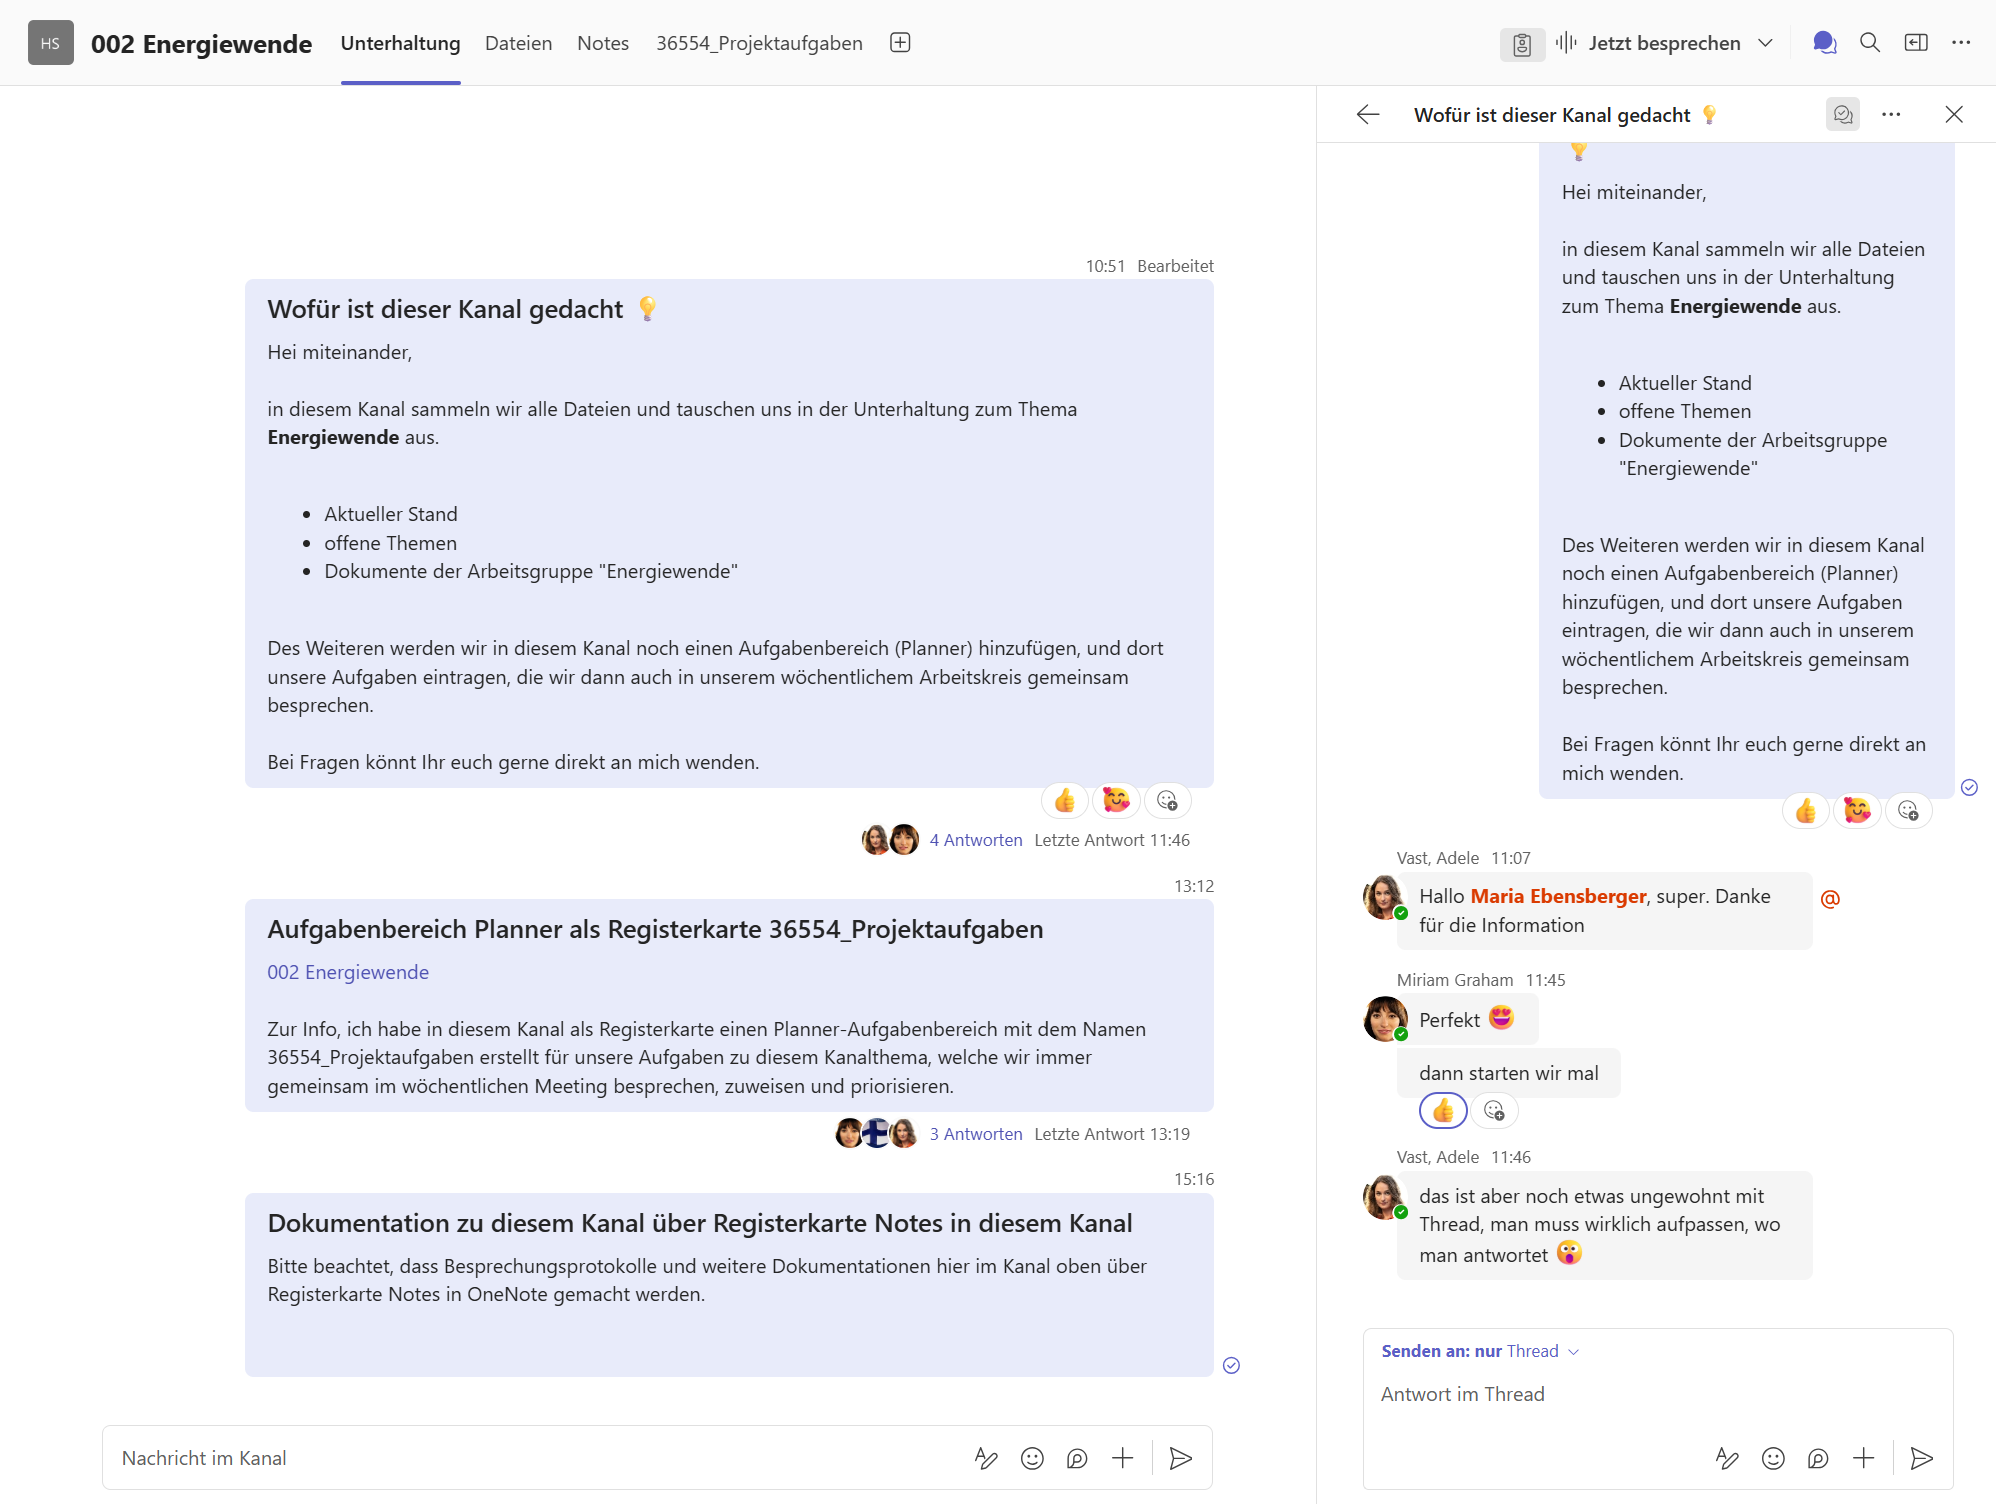Search in channel with magnifier icon
This screenshot has height=1504, width=1996.
tap(1869, 43)
